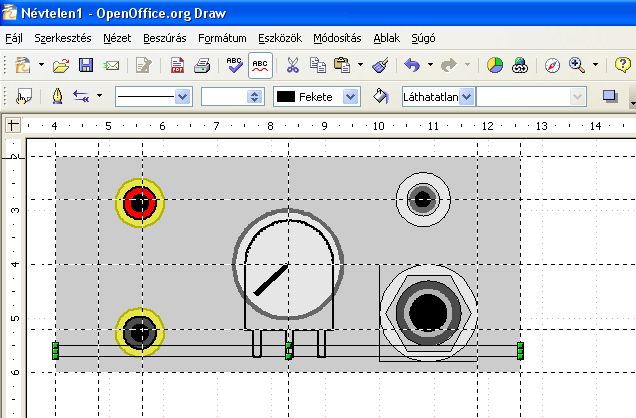Screen dimensions: 636x418
Task: Select the Format Paintbrush icon
Action: pyautogui.click(x=380, y=65)
